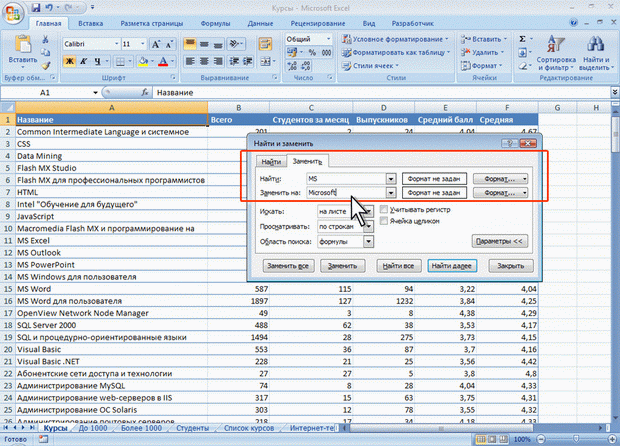Image resolution: width=620 pixels, height=446 pixels.
Task: Expand the Name Box A1 dropdown
Action: (95, 93)
